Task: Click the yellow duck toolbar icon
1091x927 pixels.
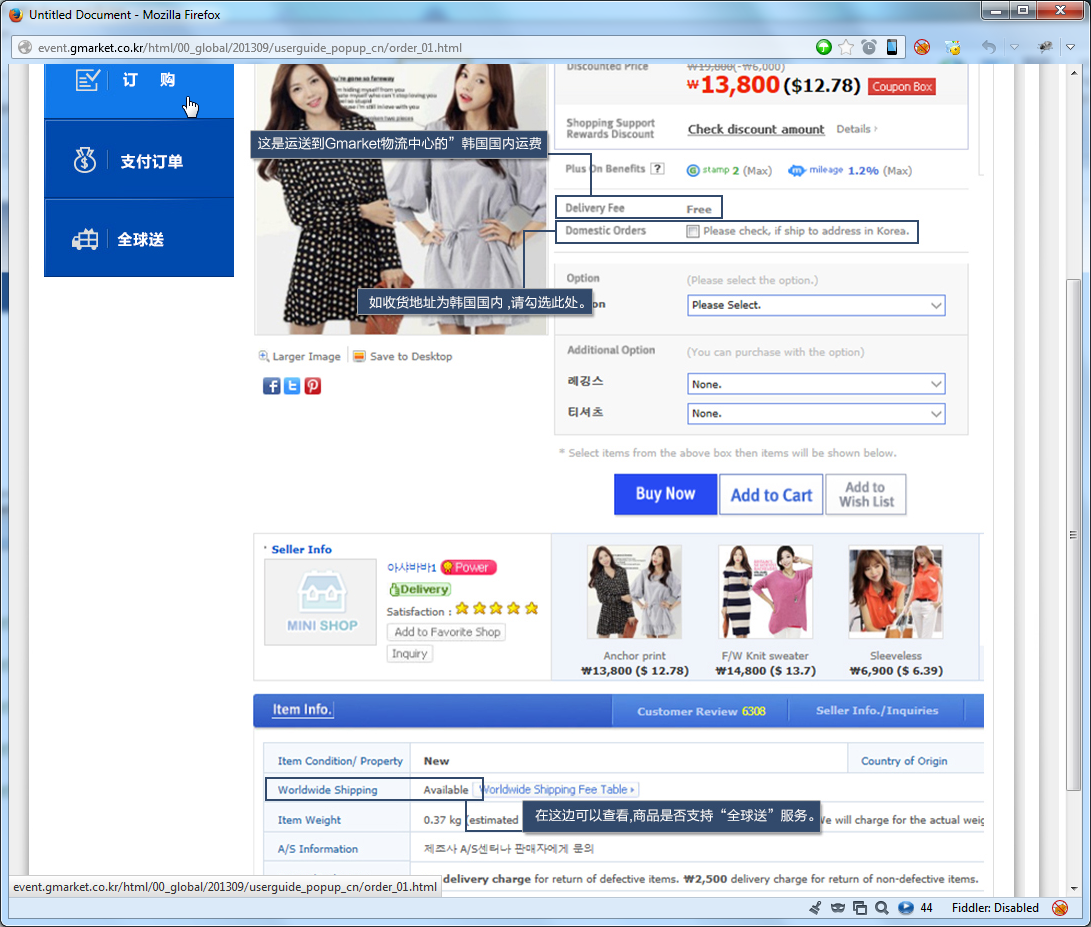Action: 953,47
